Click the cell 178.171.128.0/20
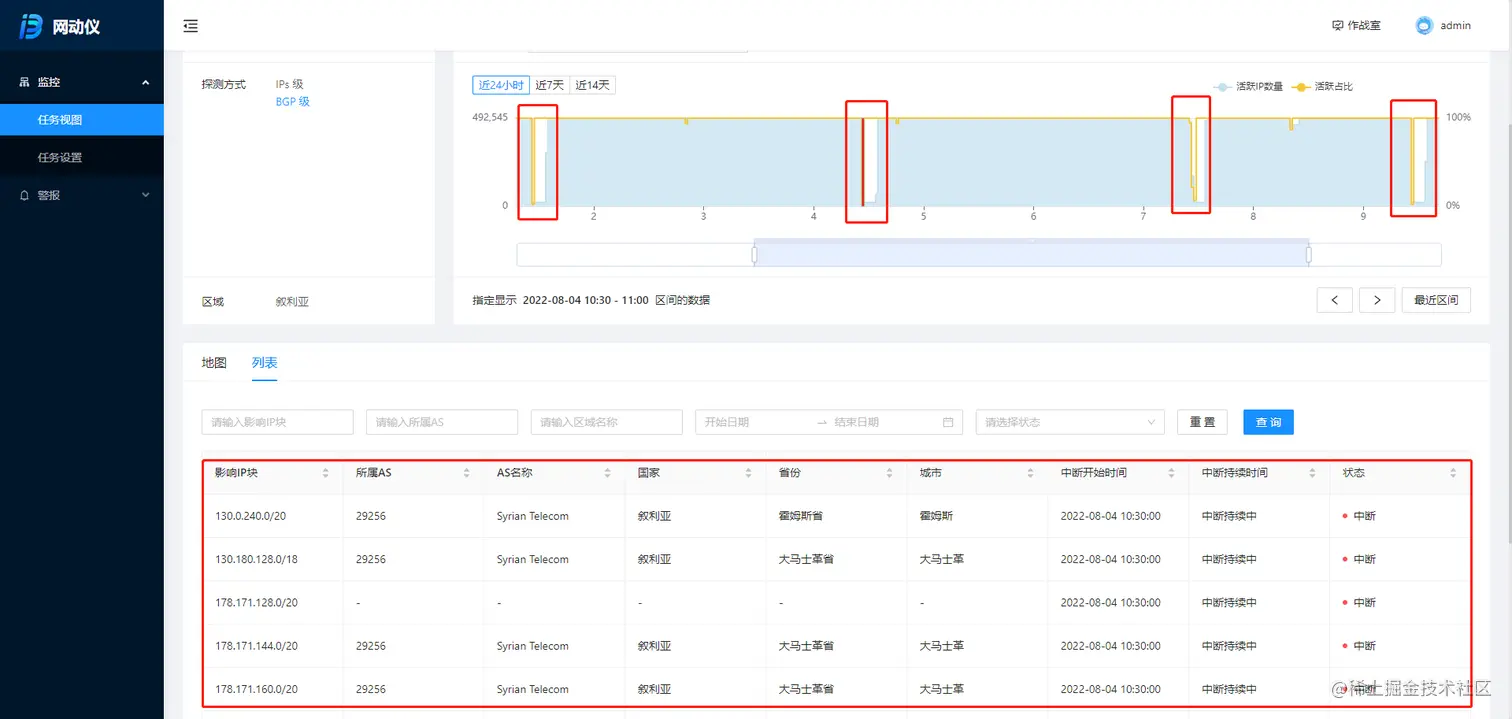Image resolution: width=1512 pixels, height=719 pixels. 256,603
